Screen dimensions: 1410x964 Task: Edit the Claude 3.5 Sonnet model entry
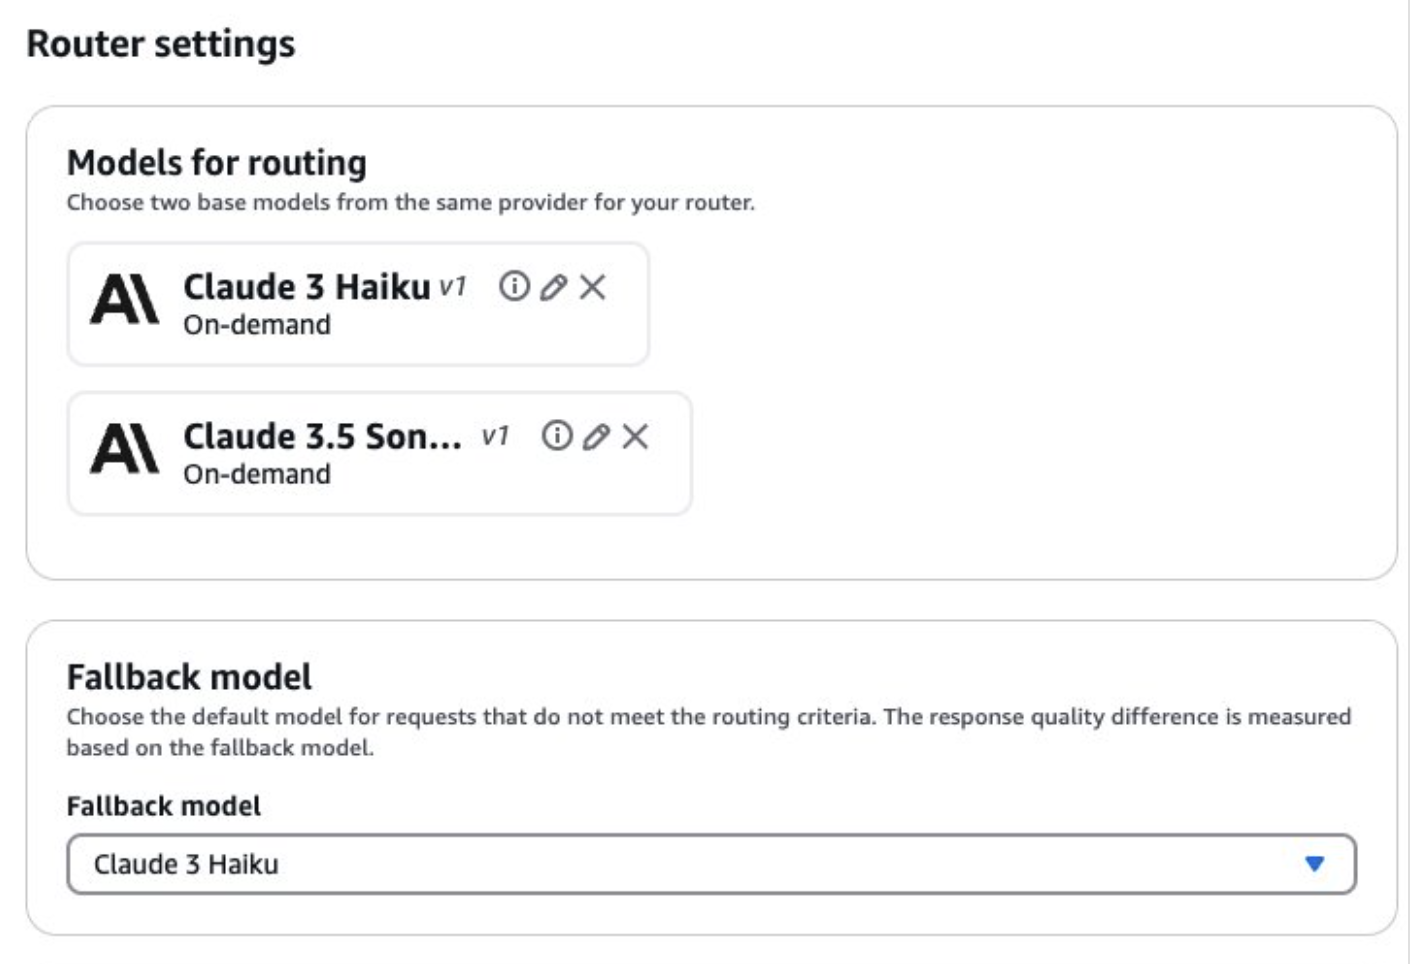tap(595, 435)
